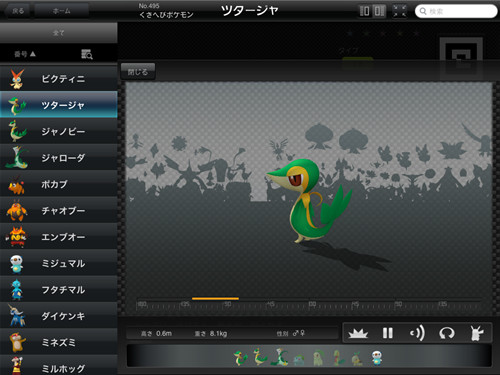The width and height of the screenshot is (500, 375).
Task: Go back with the 戻る button
Action: (18, 11)
